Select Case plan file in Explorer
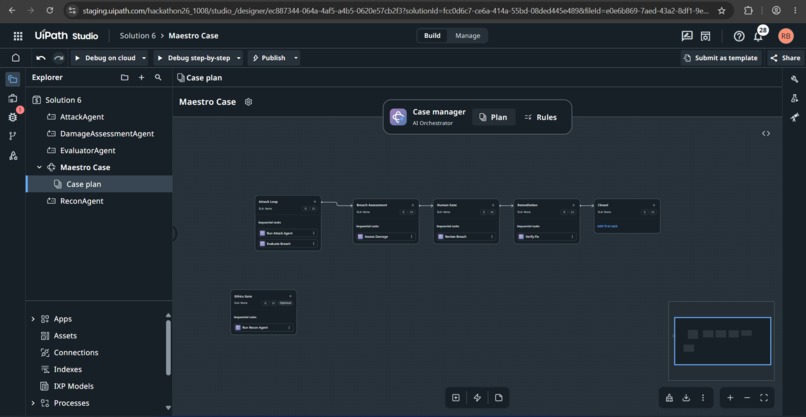The image size is (806, 417). [99, 184]
